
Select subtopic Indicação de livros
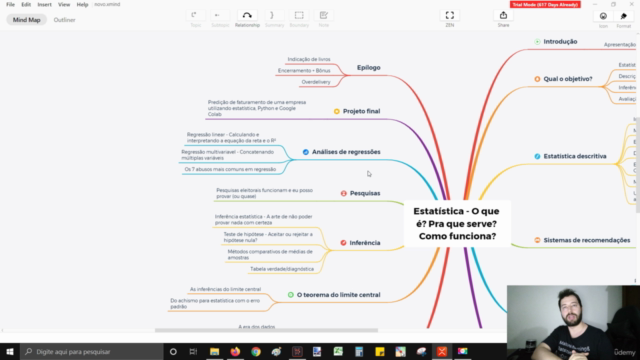click(x=309, y=60)
